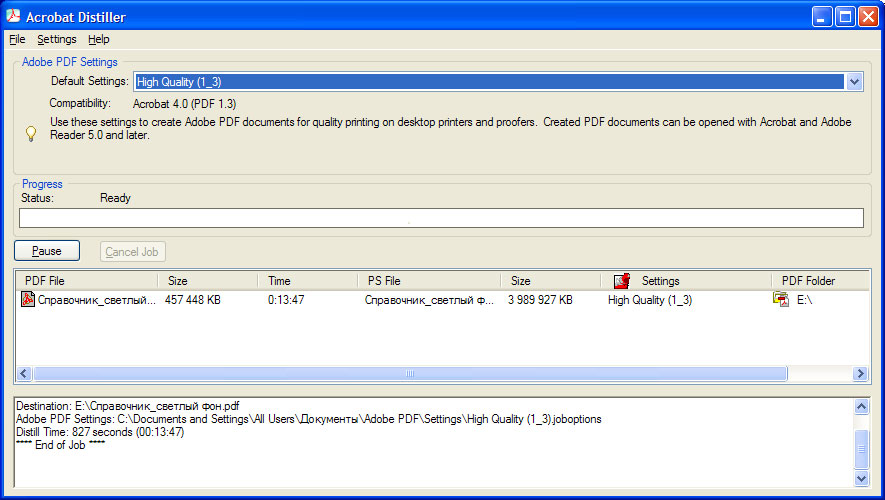Click the Settings column header label
Image resolution: width=885 pixels, height=500 pixels.
pos(660,280)
